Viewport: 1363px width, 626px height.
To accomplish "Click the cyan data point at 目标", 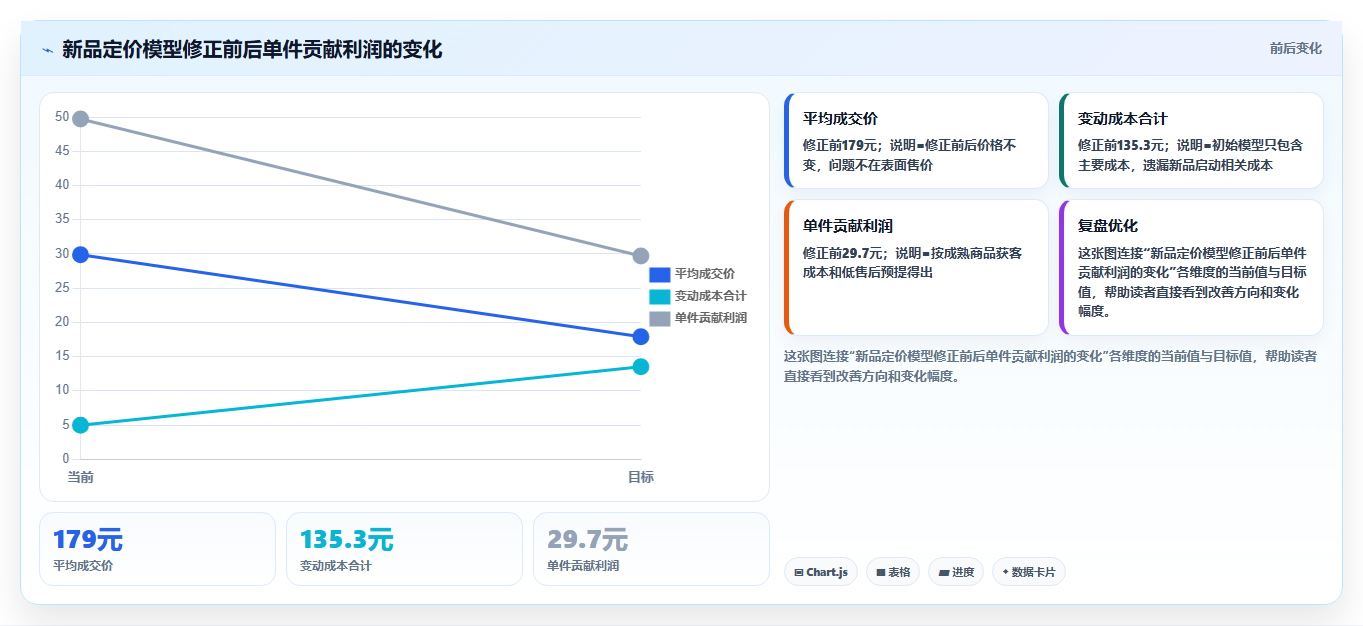I will [641, 367].
